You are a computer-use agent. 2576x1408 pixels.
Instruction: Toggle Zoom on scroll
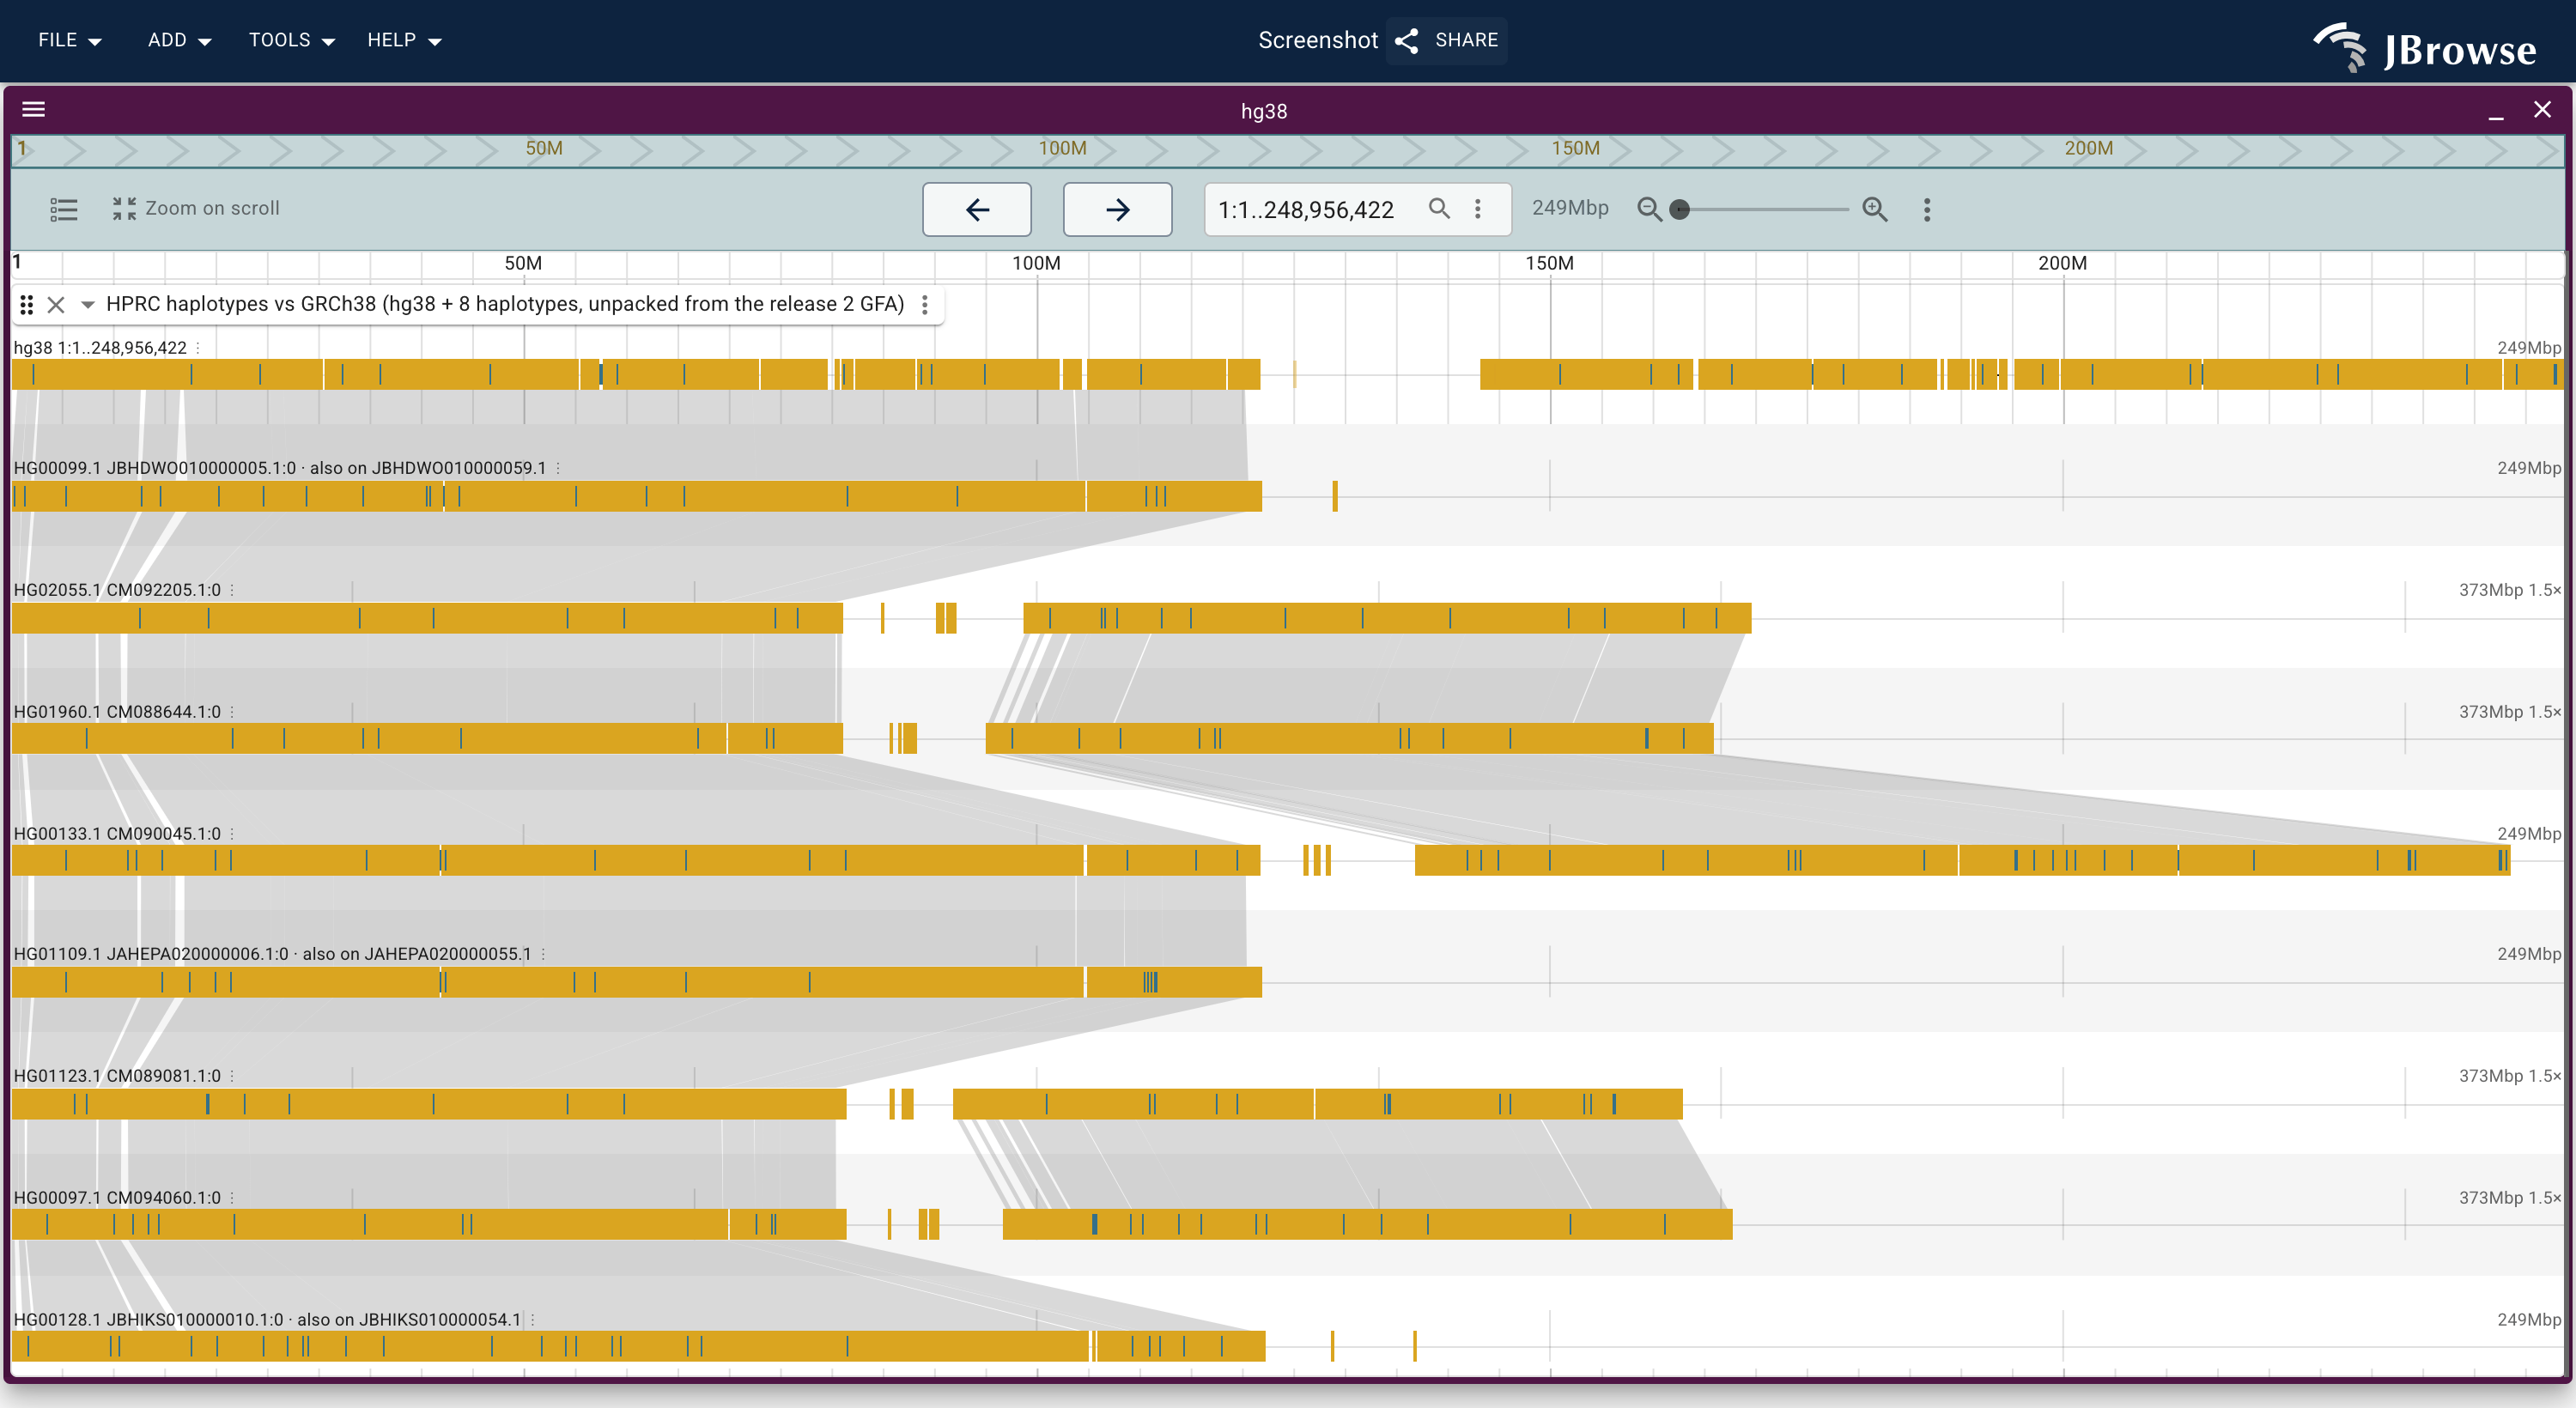point(196,208)
